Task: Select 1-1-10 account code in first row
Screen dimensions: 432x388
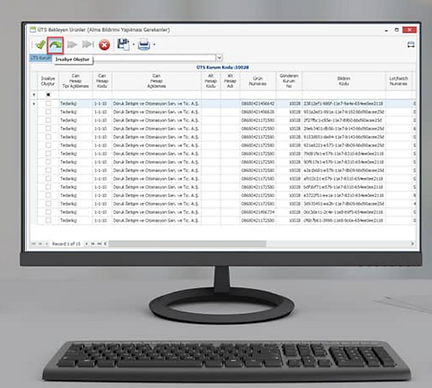Action: click(102, 104)
